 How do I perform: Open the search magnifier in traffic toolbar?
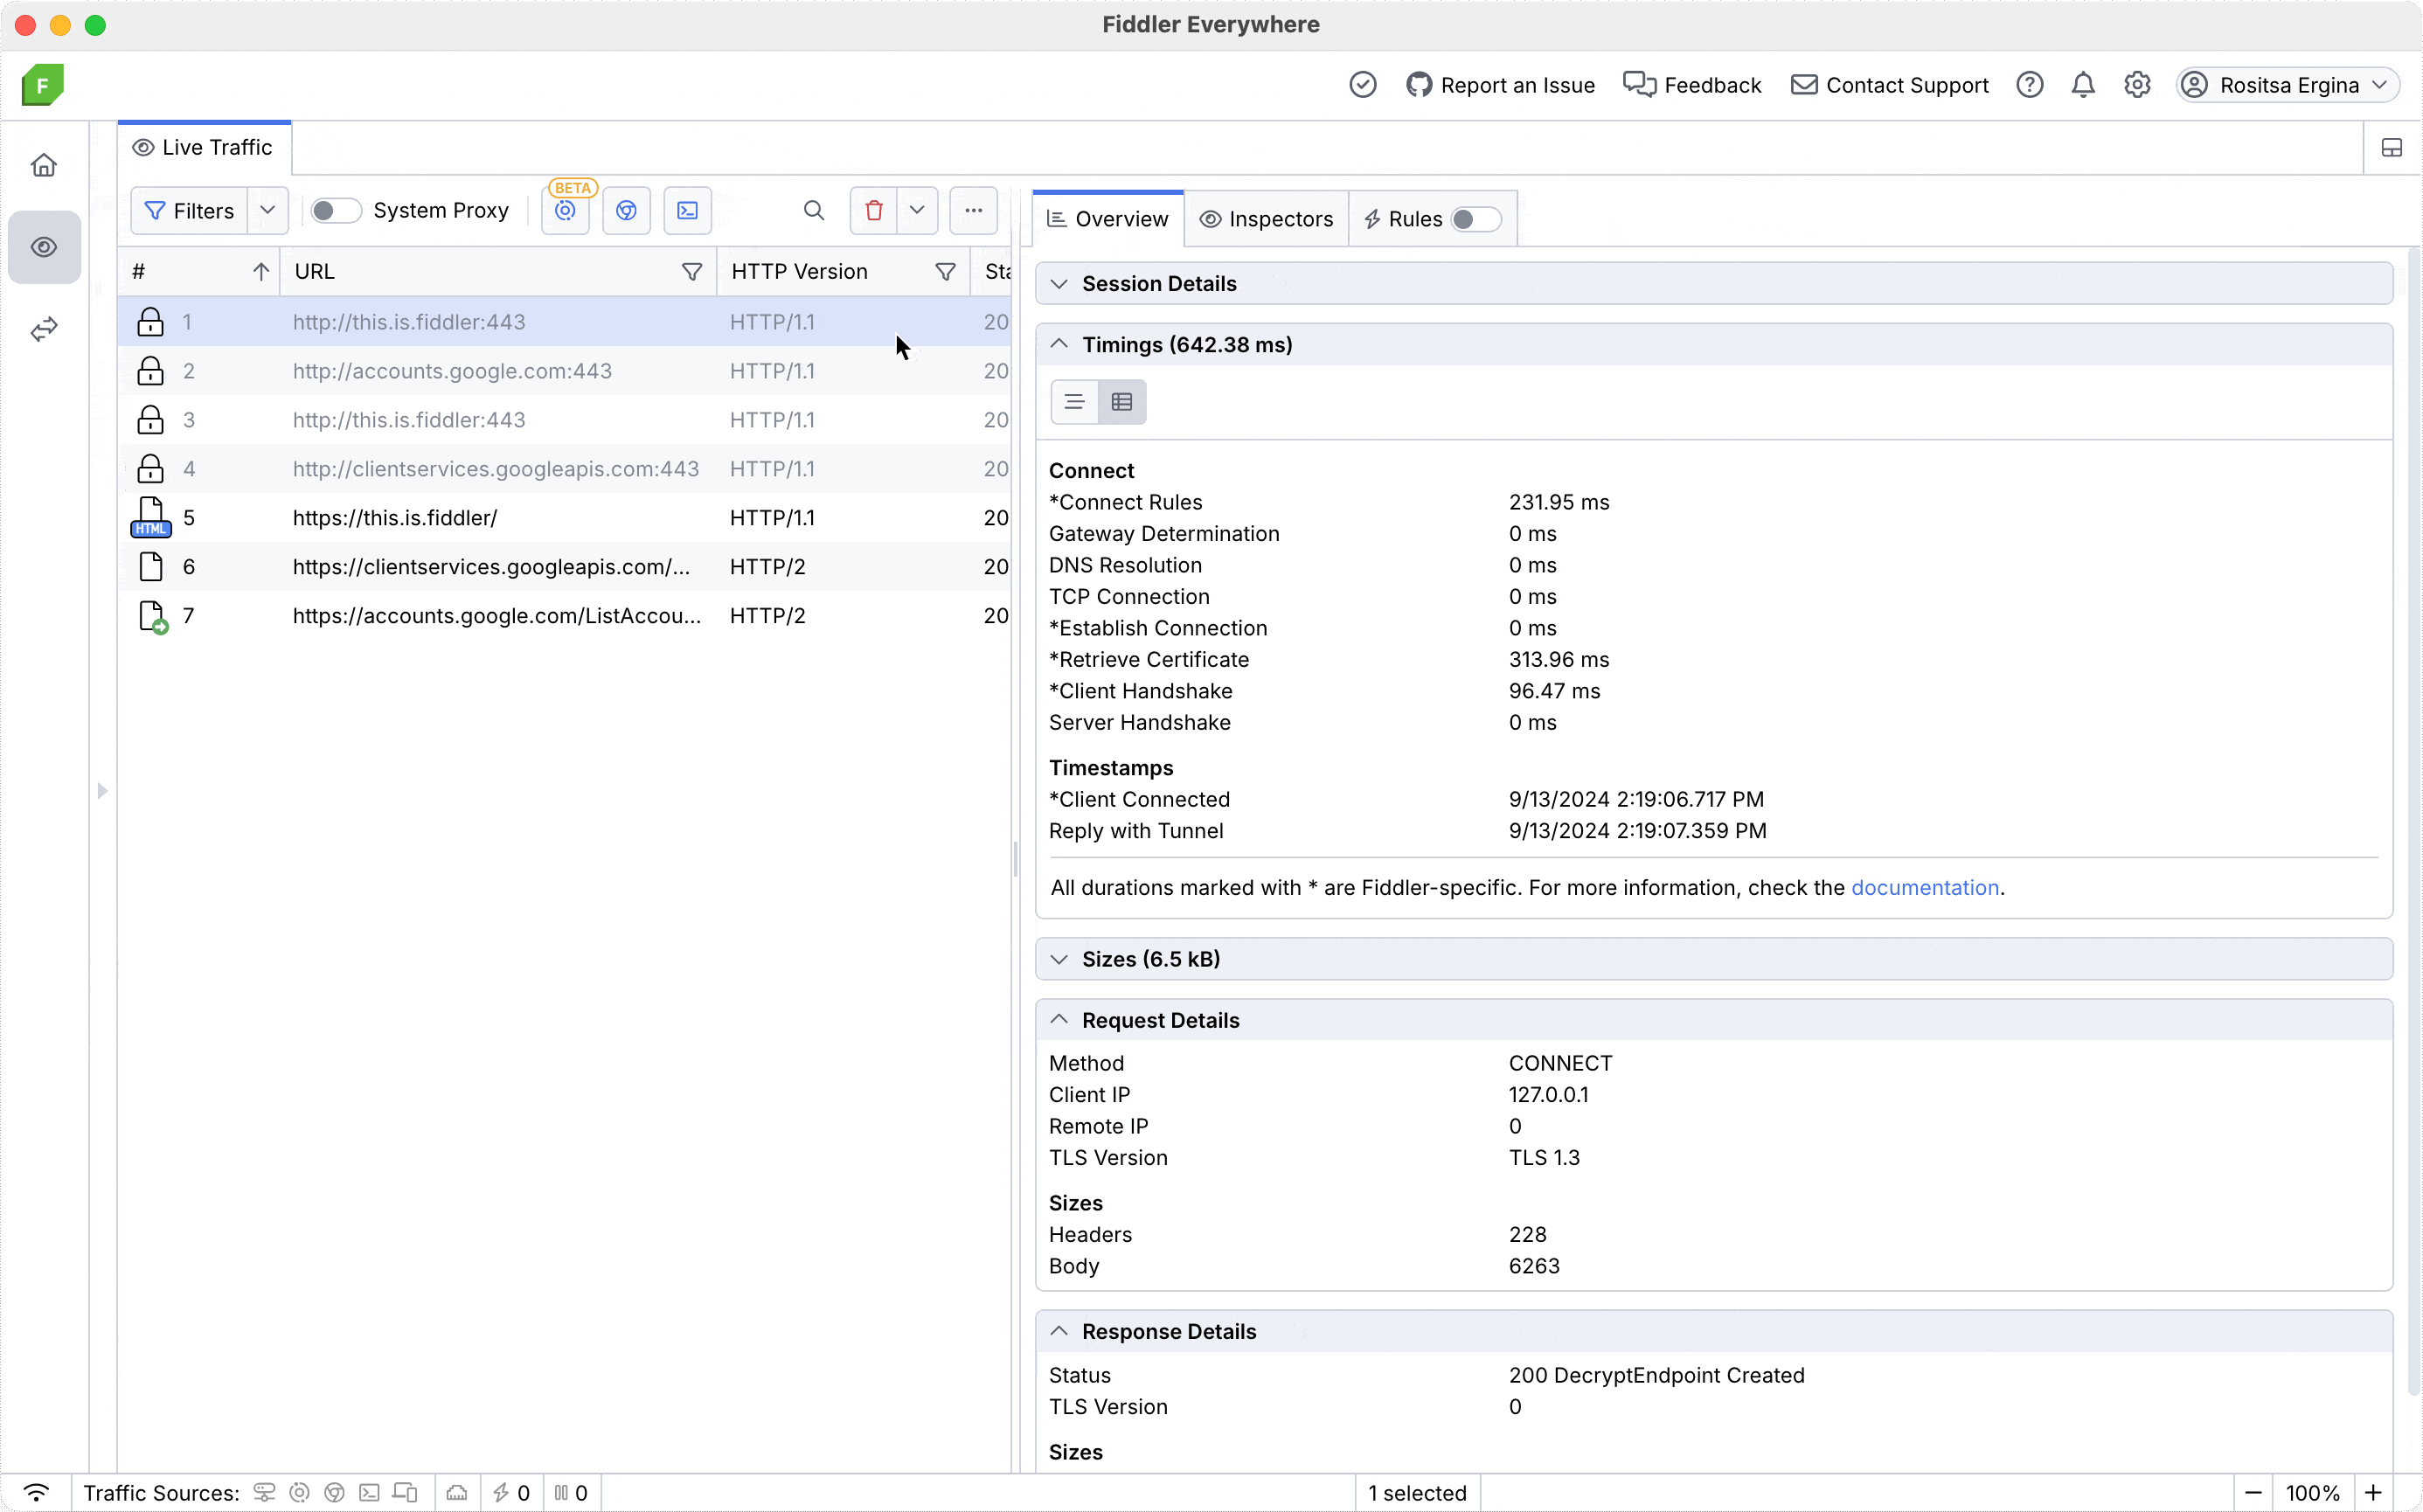[x=814, y=211]
